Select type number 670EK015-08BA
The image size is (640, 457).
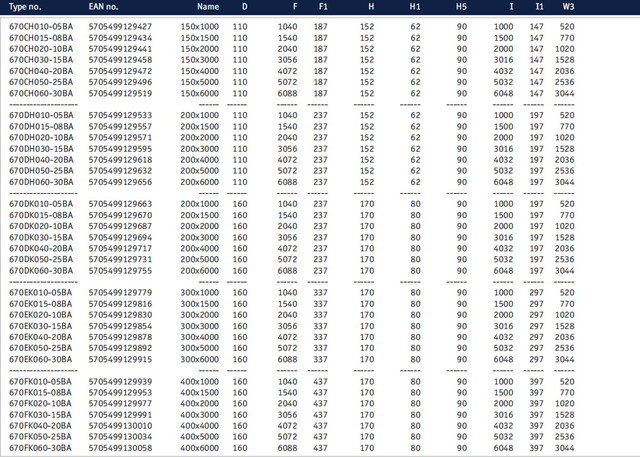click(40, 304)
